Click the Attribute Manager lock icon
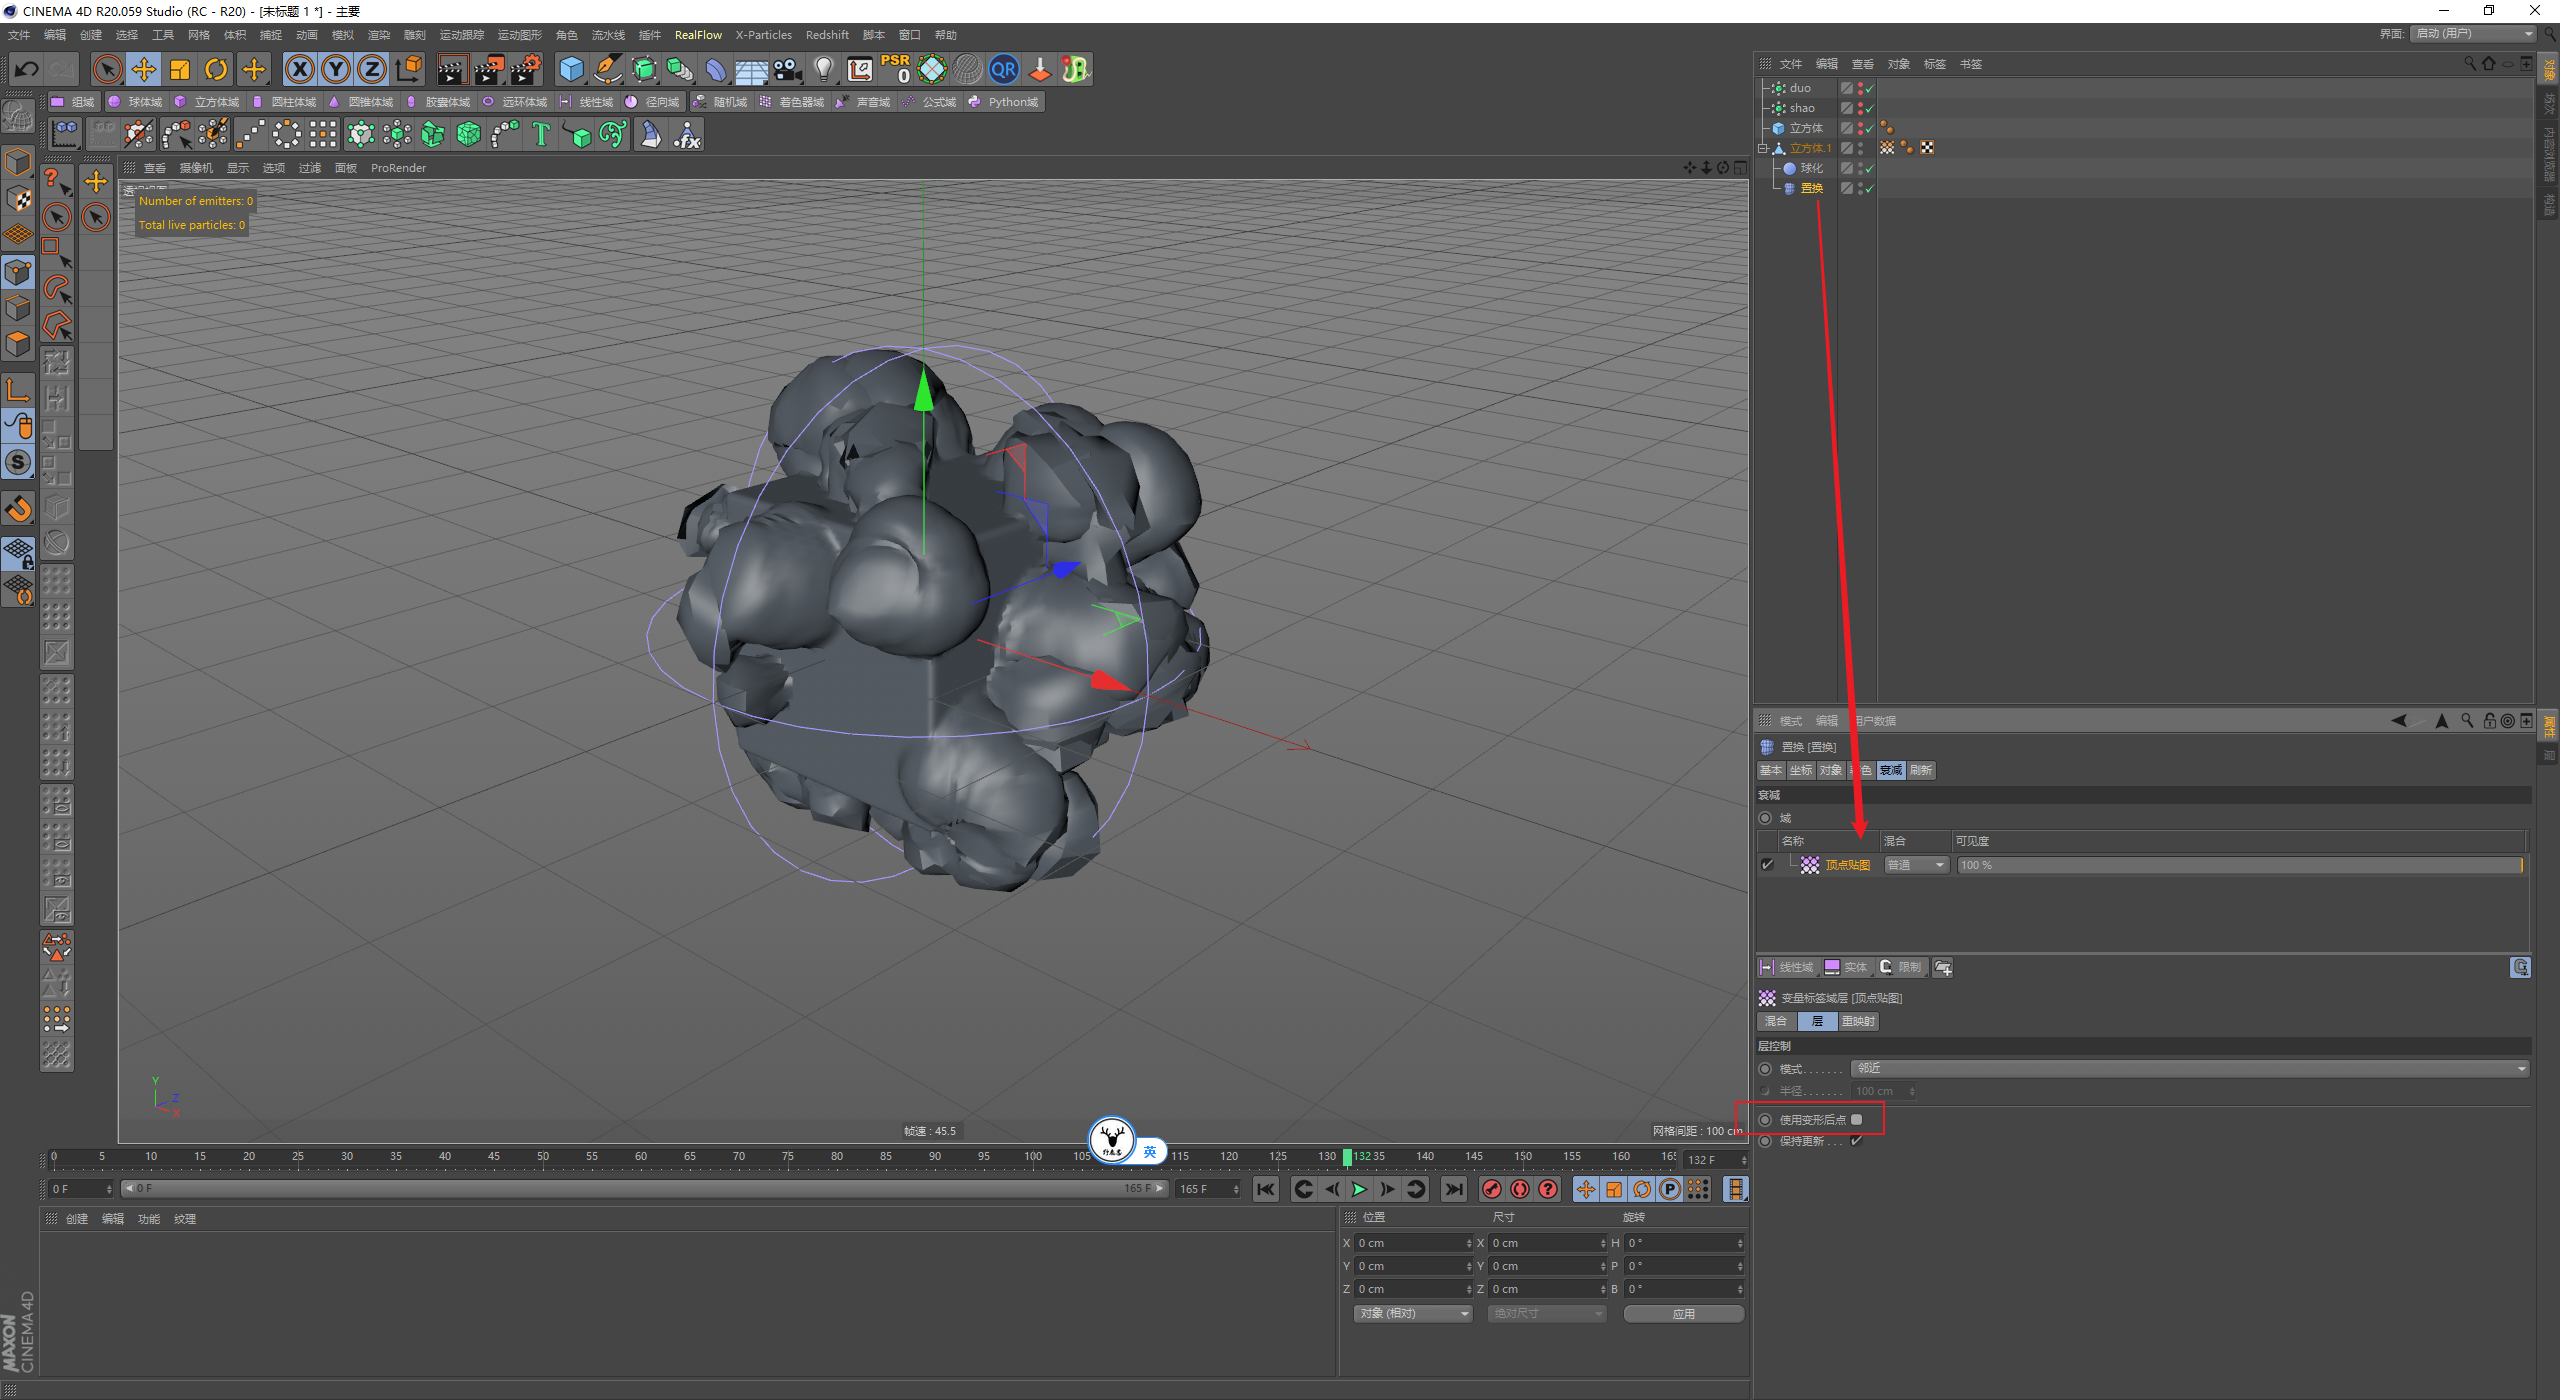 2489,721
